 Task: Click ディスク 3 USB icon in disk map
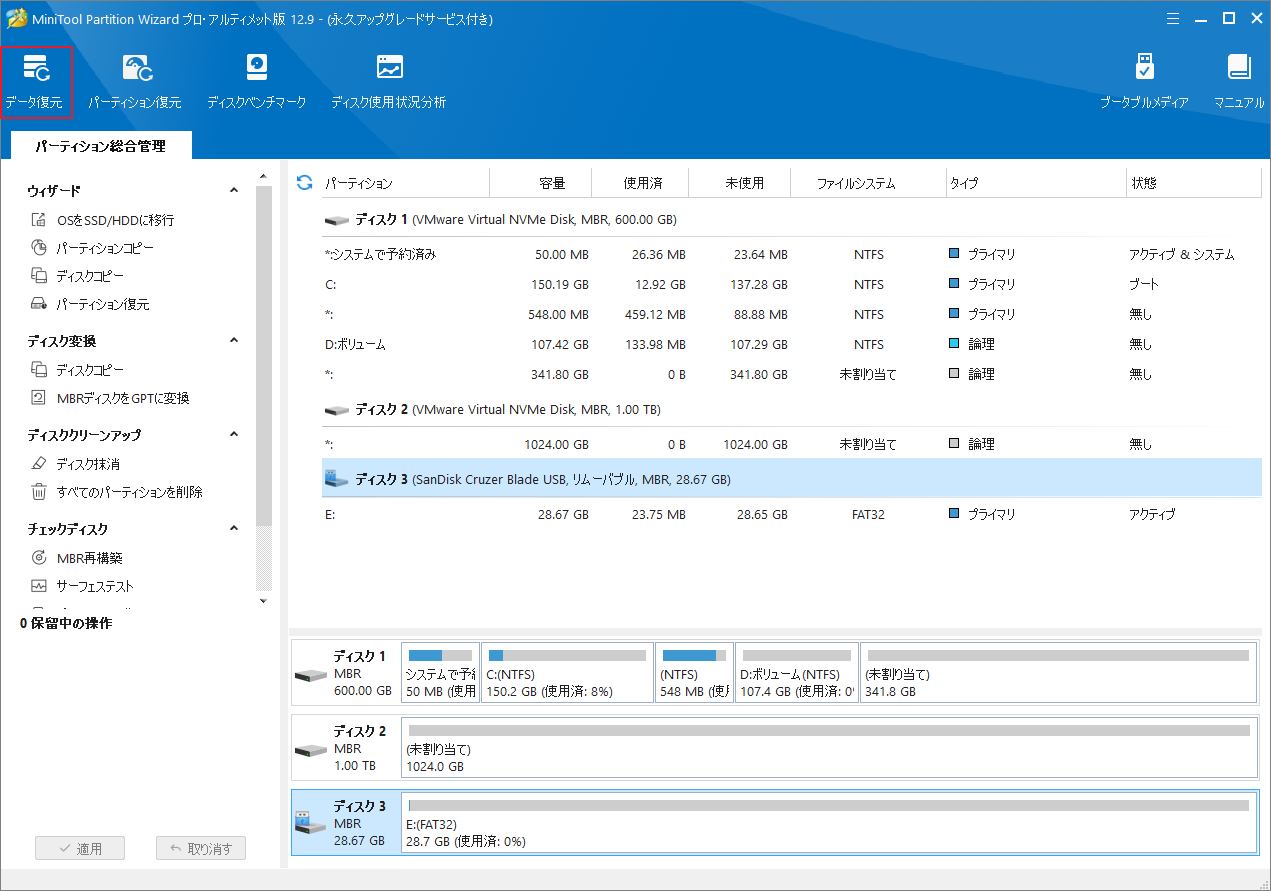(310, 823)
